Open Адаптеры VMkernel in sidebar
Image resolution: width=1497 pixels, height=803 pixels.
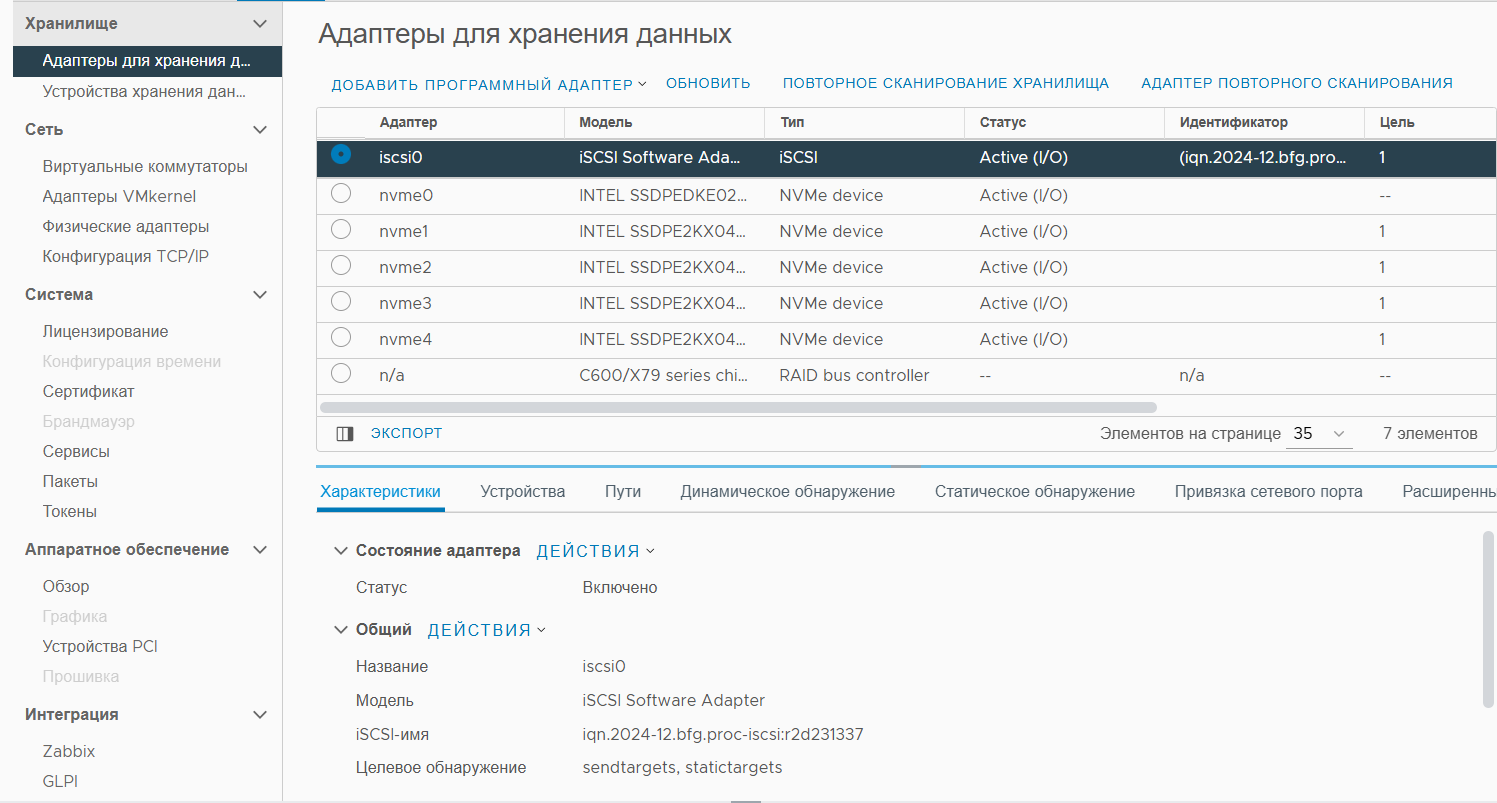pos(119,197)
